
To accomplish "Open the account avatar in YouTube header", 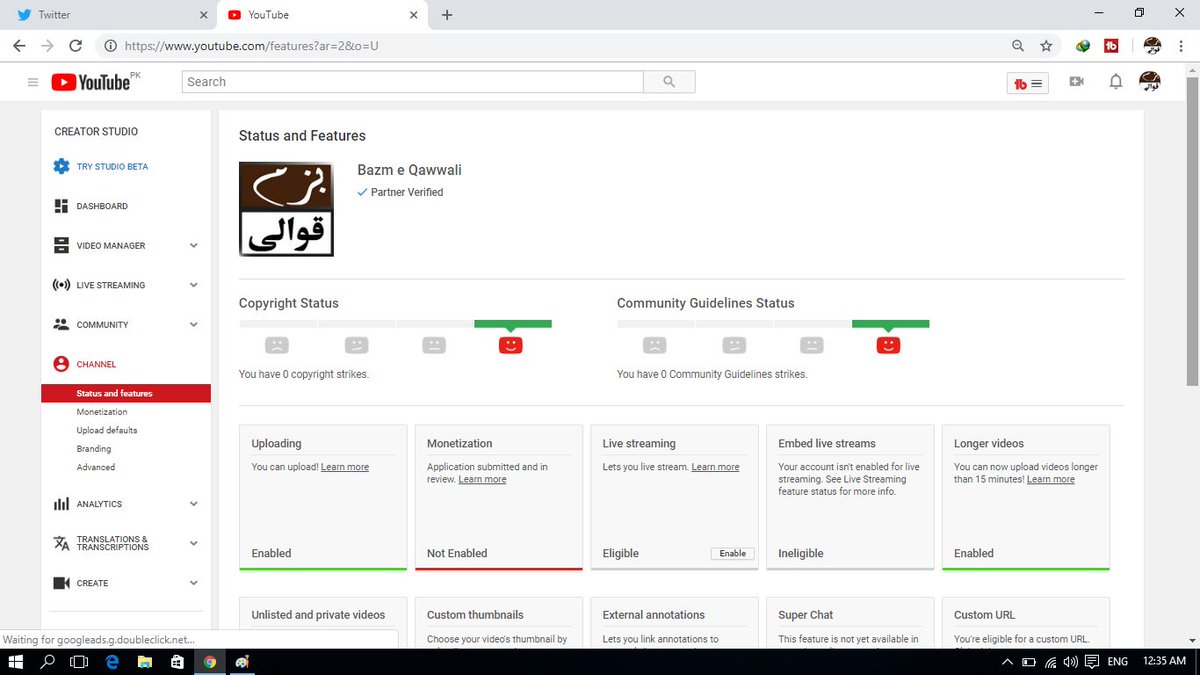I will 1150,82.
